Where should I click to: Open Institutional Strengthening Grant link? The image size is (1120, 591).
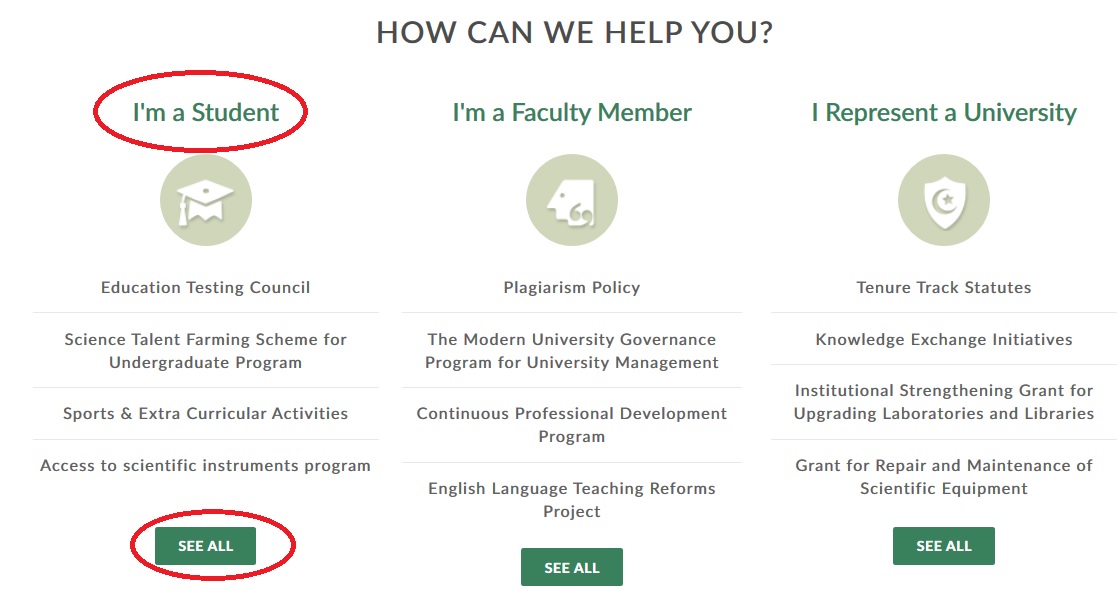point(943,402)
